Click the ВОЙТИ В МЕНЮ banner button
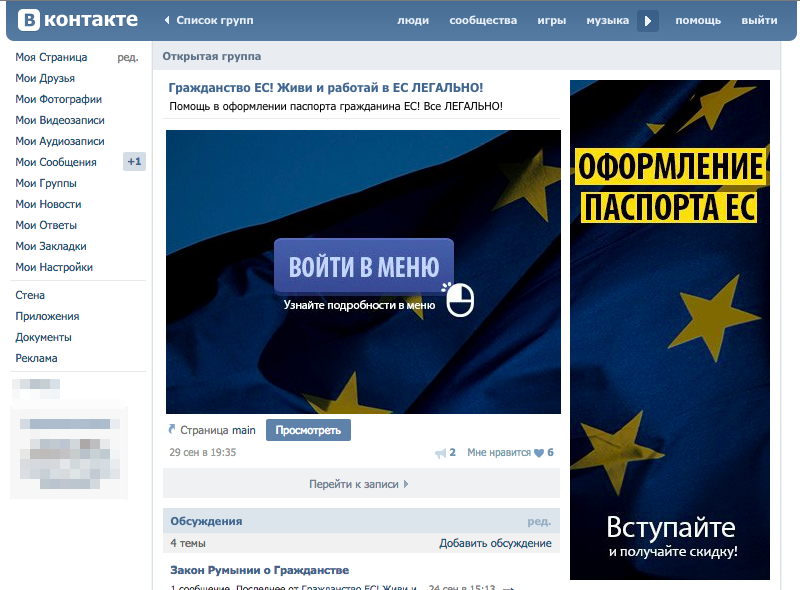 click(x=364, y=266)
